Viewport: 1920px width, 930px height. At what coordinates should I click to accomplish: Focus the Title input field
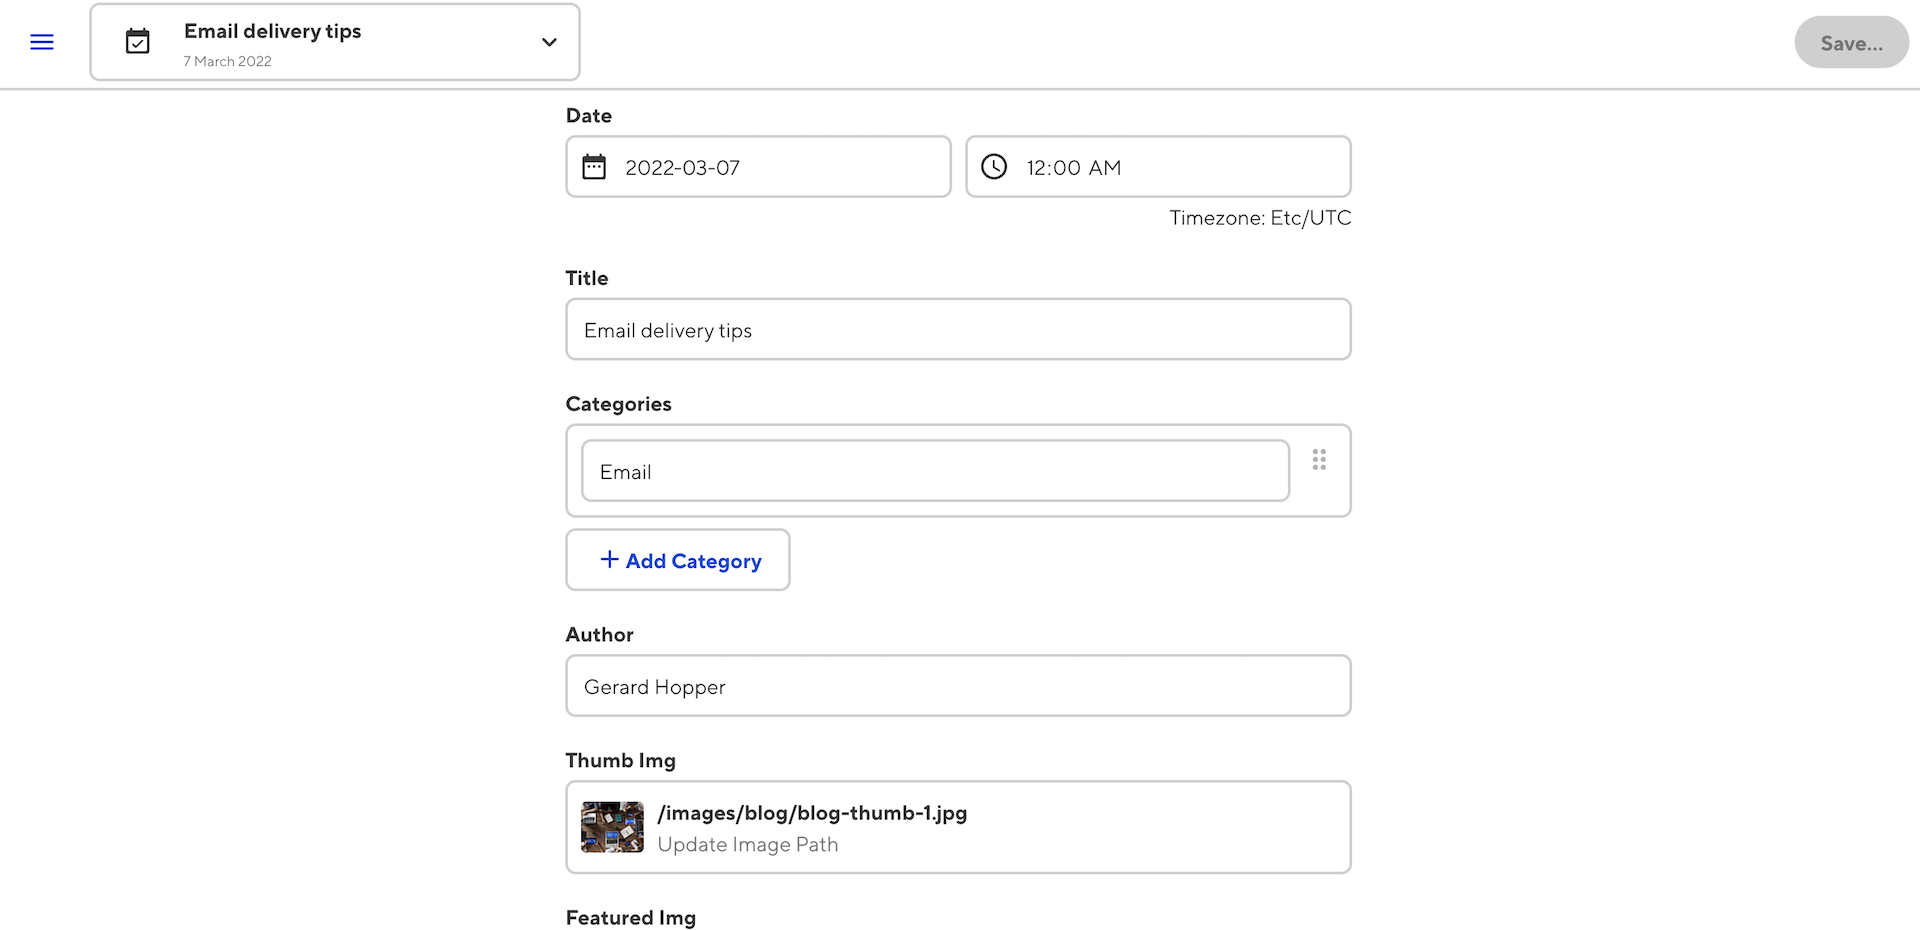tap(958, 330)
